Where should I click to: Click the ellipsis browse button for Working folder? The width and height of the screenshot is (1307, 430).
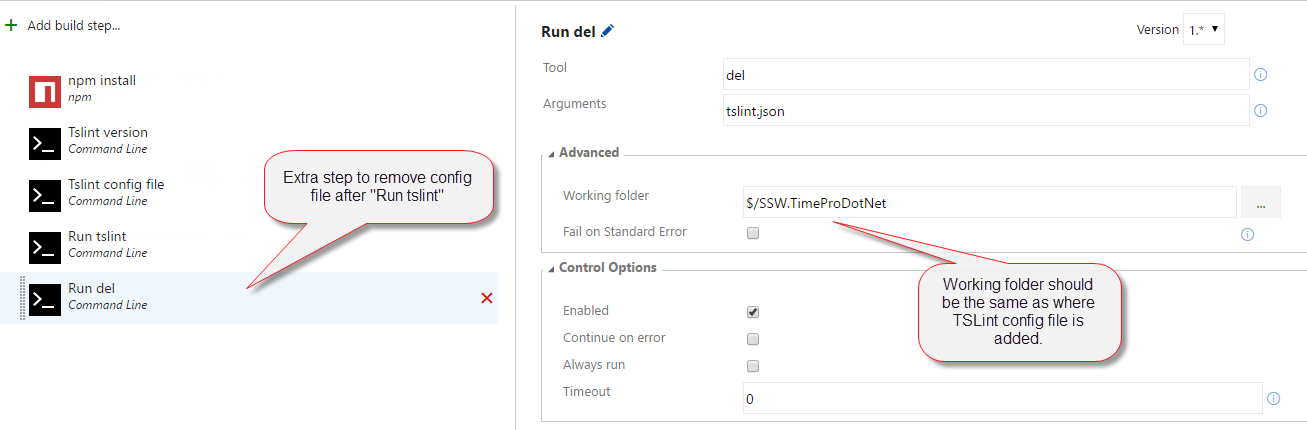(x=1260, y=203)
